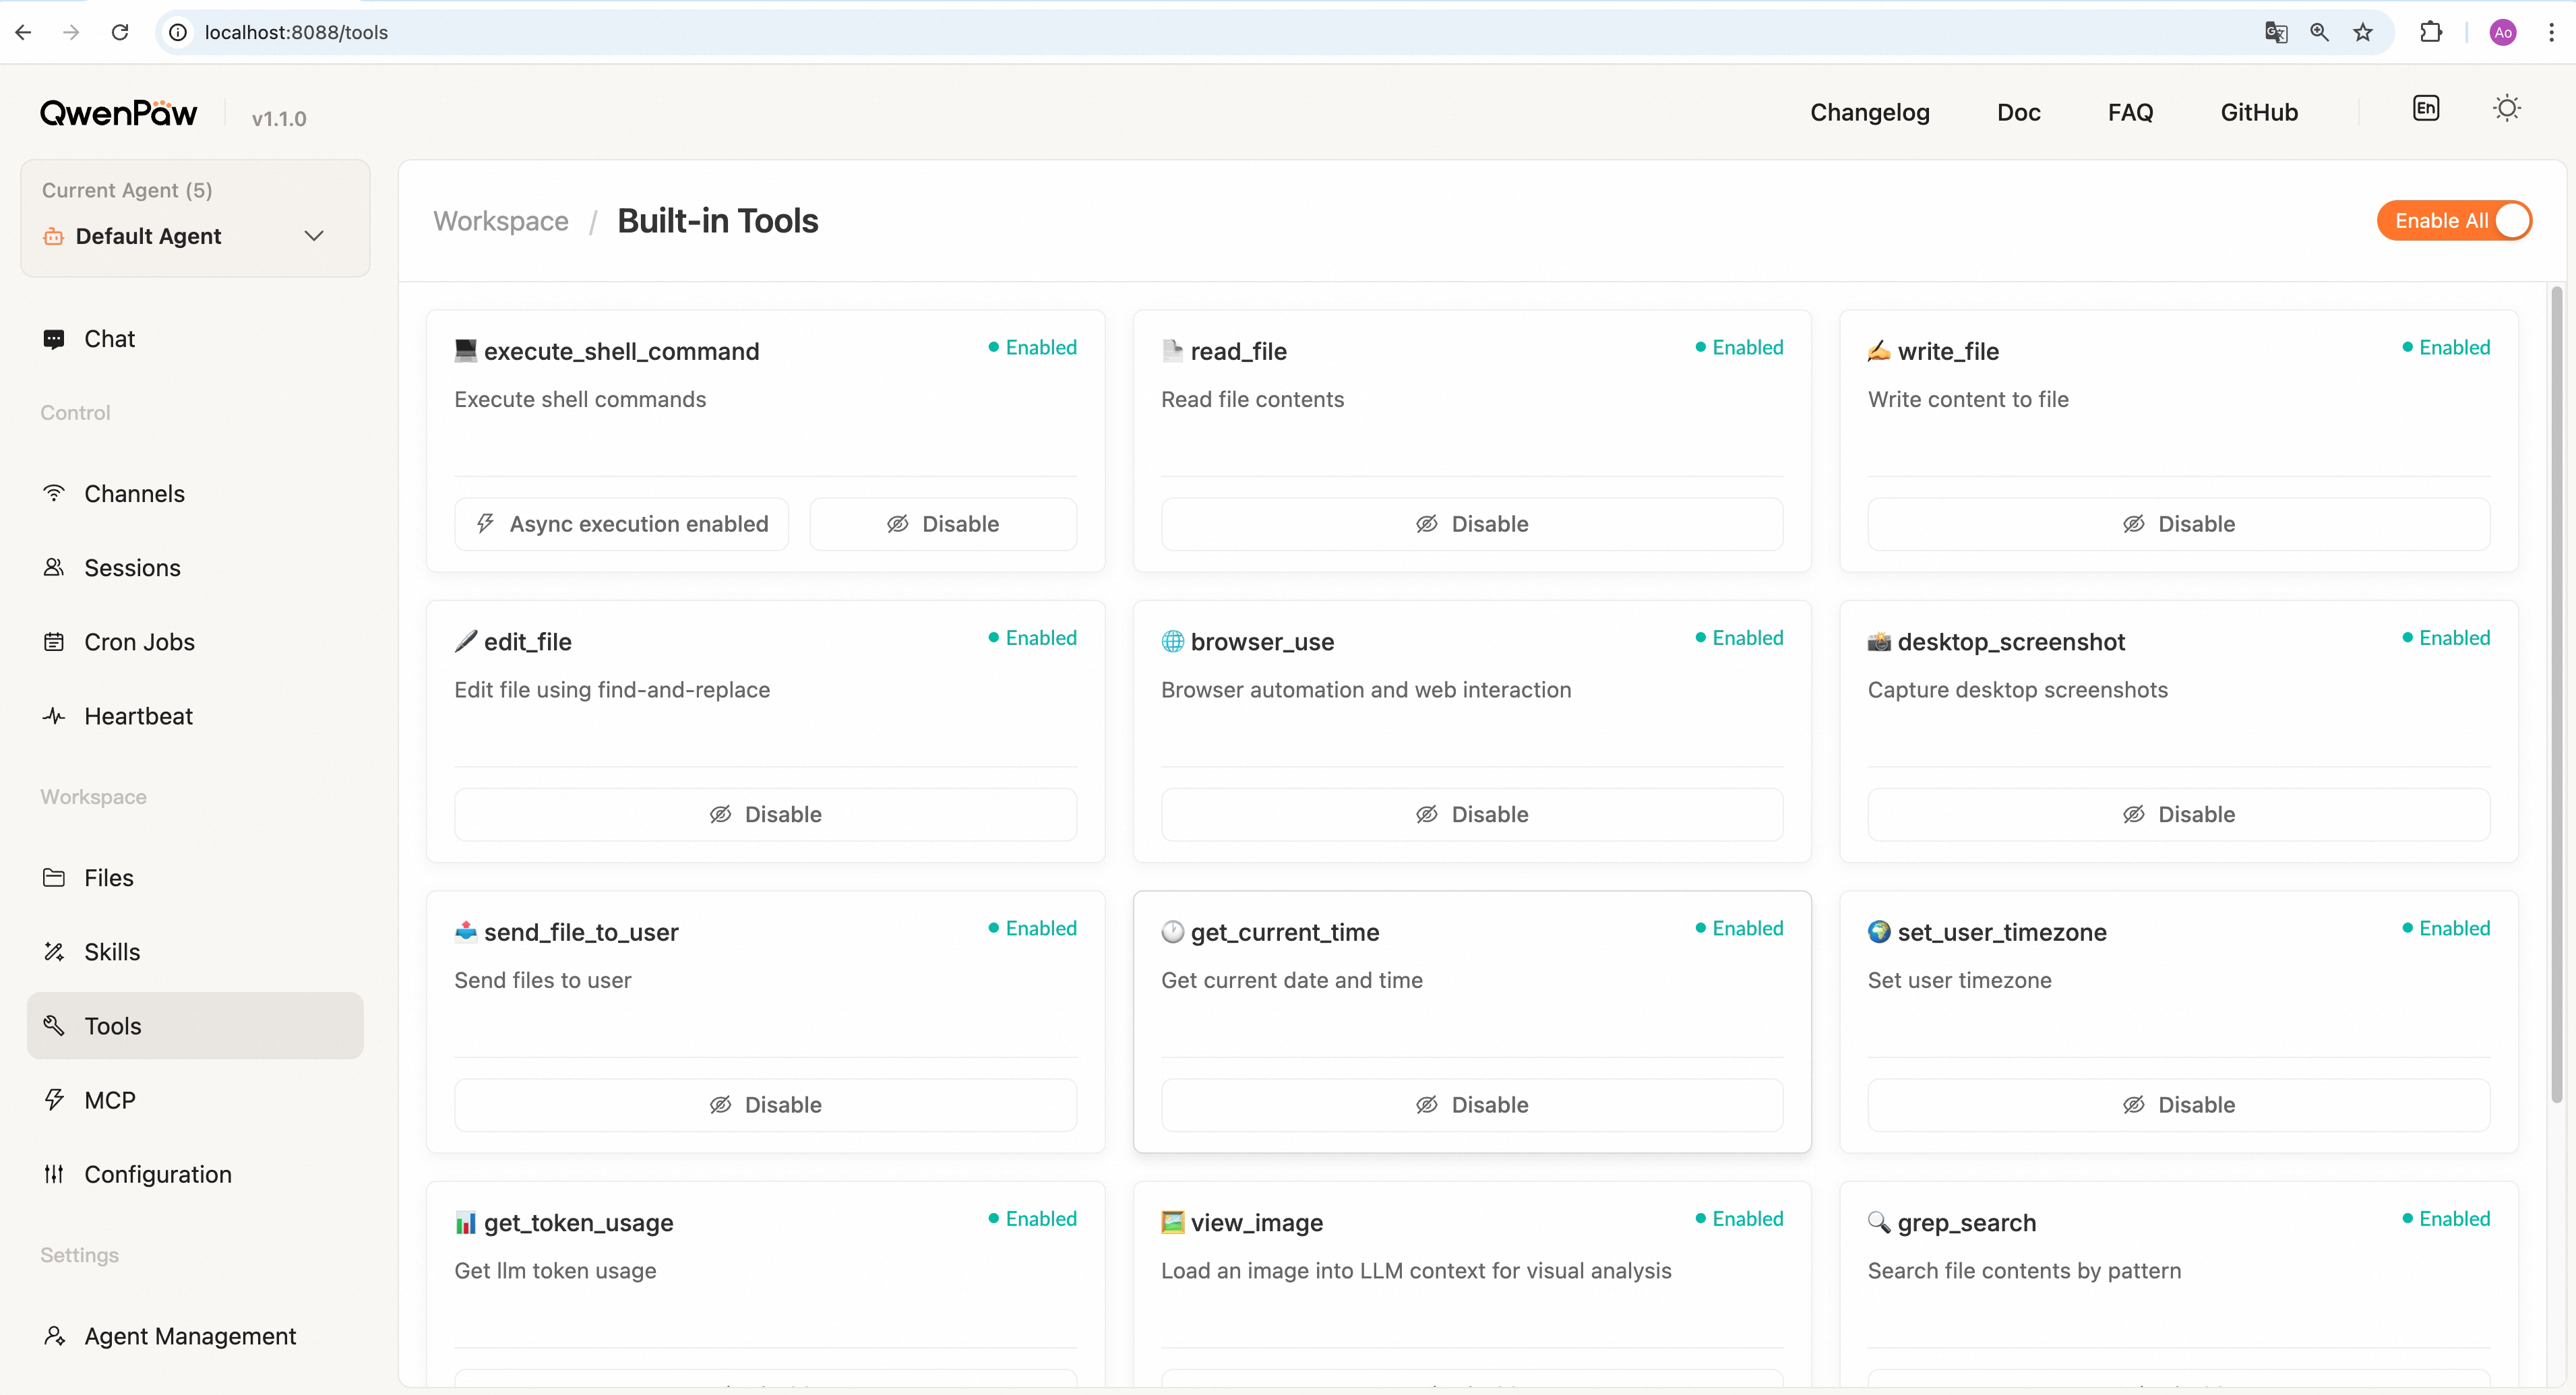Reload the page in the browser toolbar
Screen dimensions: 2576x1395
[x=120, y=32]
